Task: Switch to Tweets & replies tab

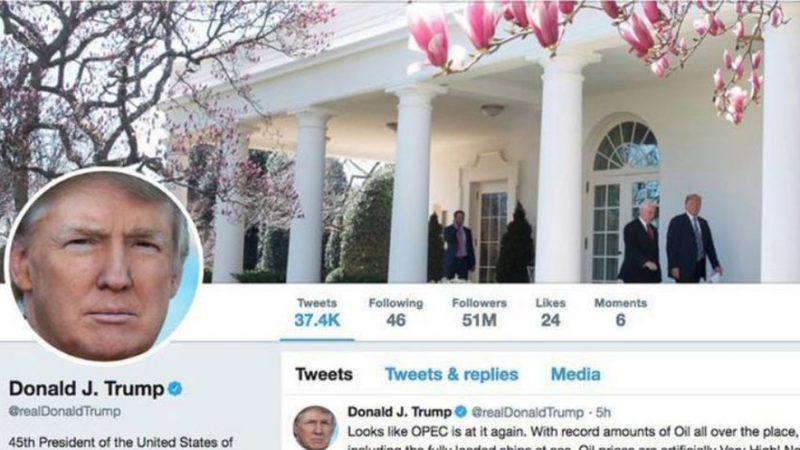Action: click(x=452, y=374)
